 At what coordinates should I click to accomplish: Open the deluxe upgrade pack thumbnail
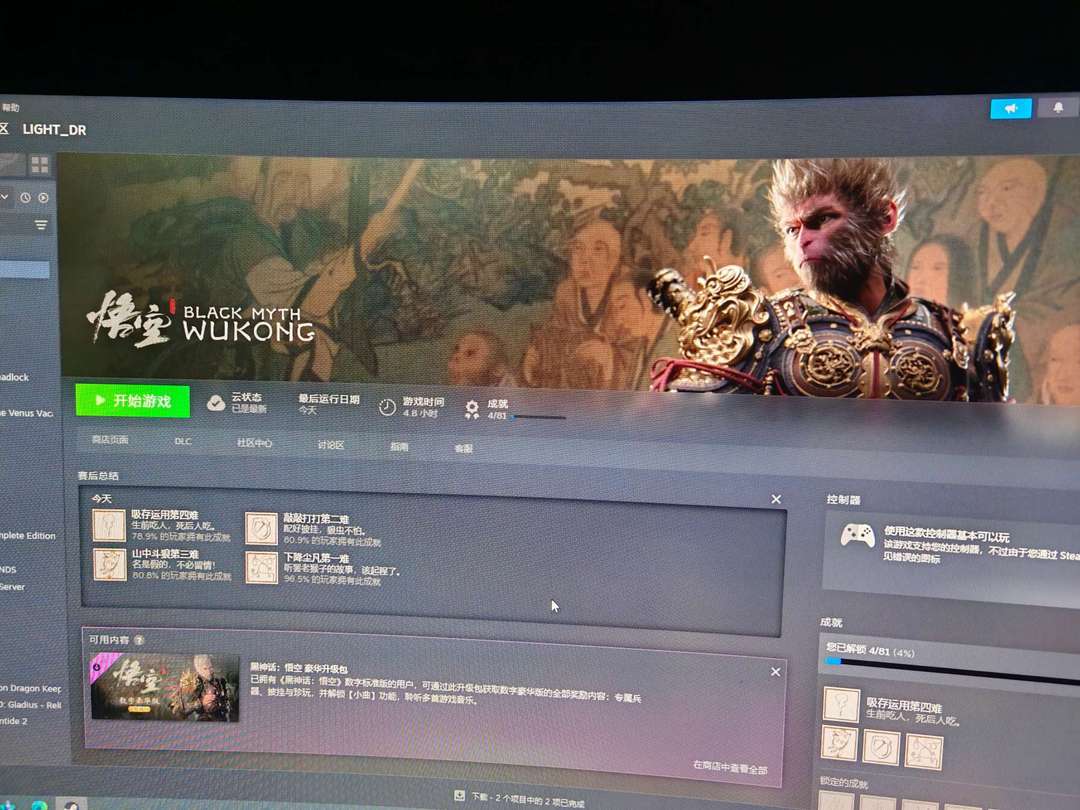click(x=165, y=687)
